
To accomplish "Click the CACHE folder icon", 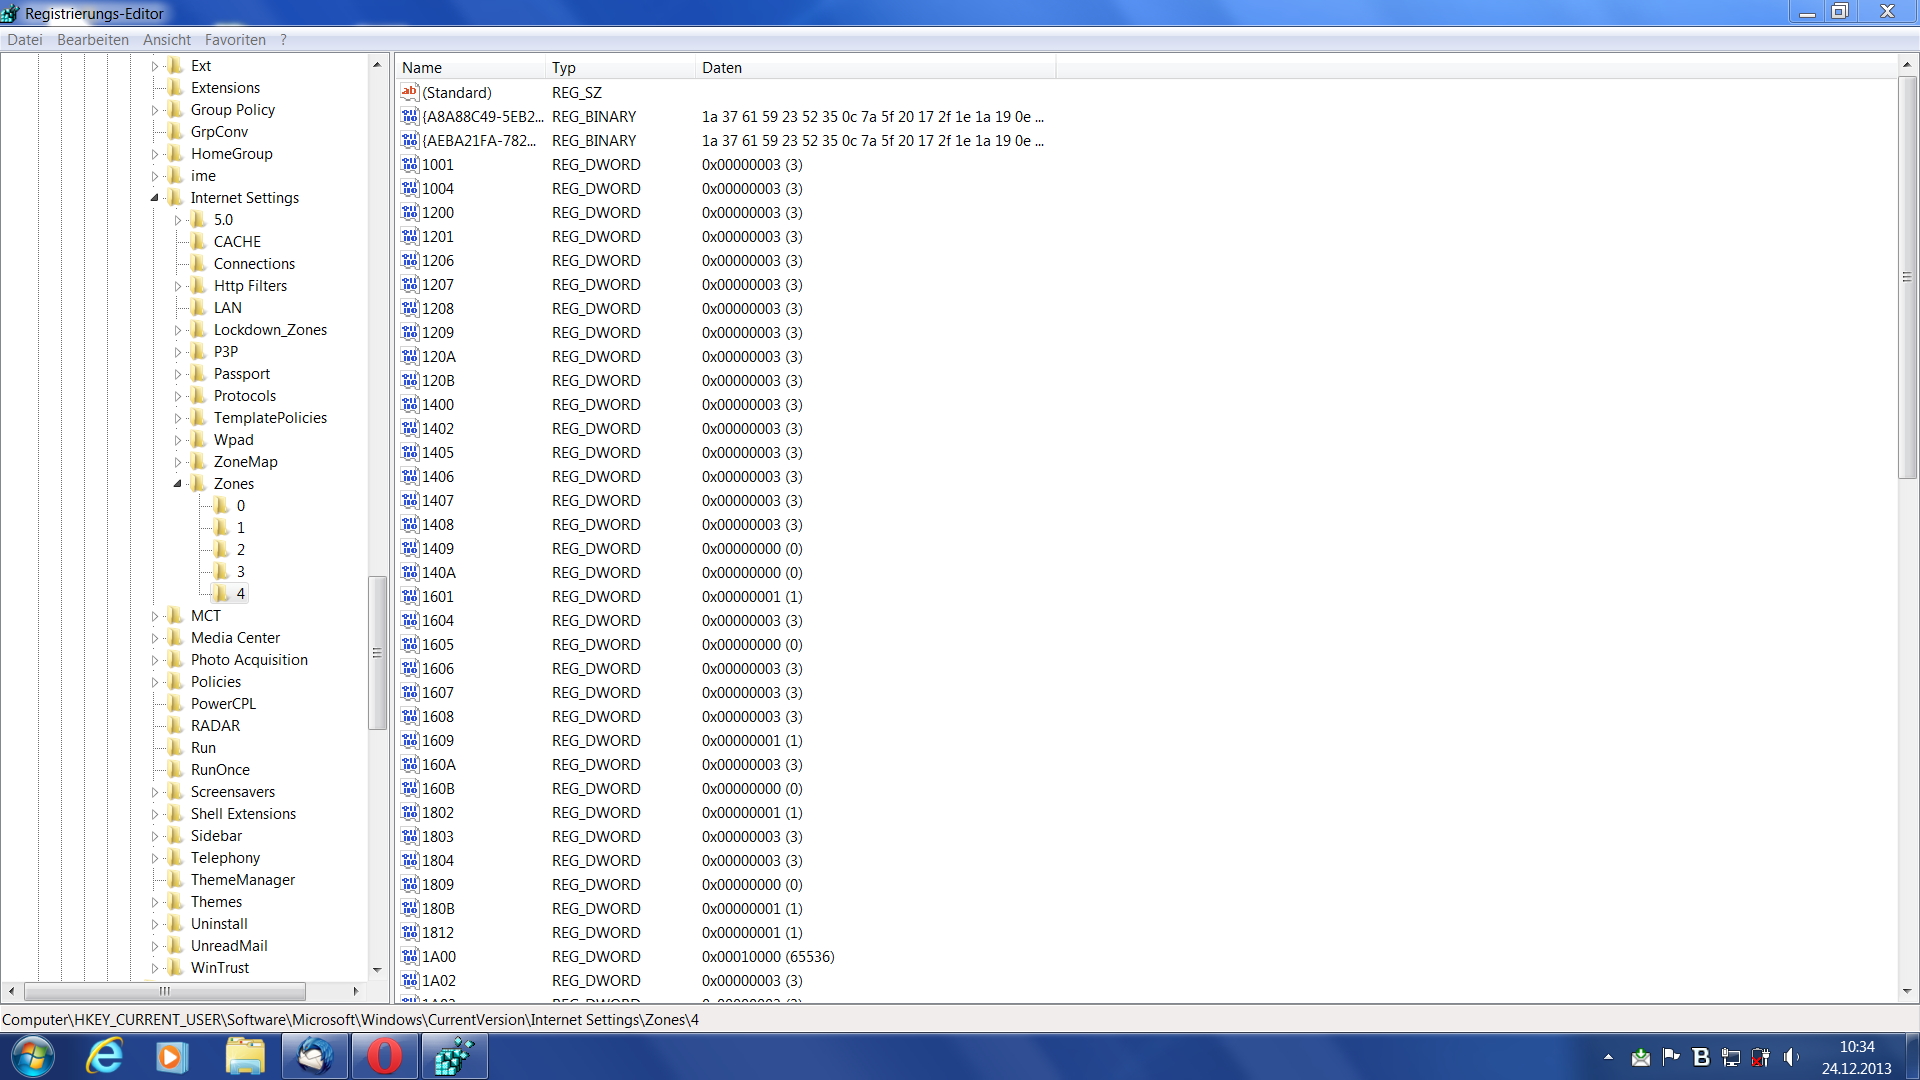I will (199, 241).
